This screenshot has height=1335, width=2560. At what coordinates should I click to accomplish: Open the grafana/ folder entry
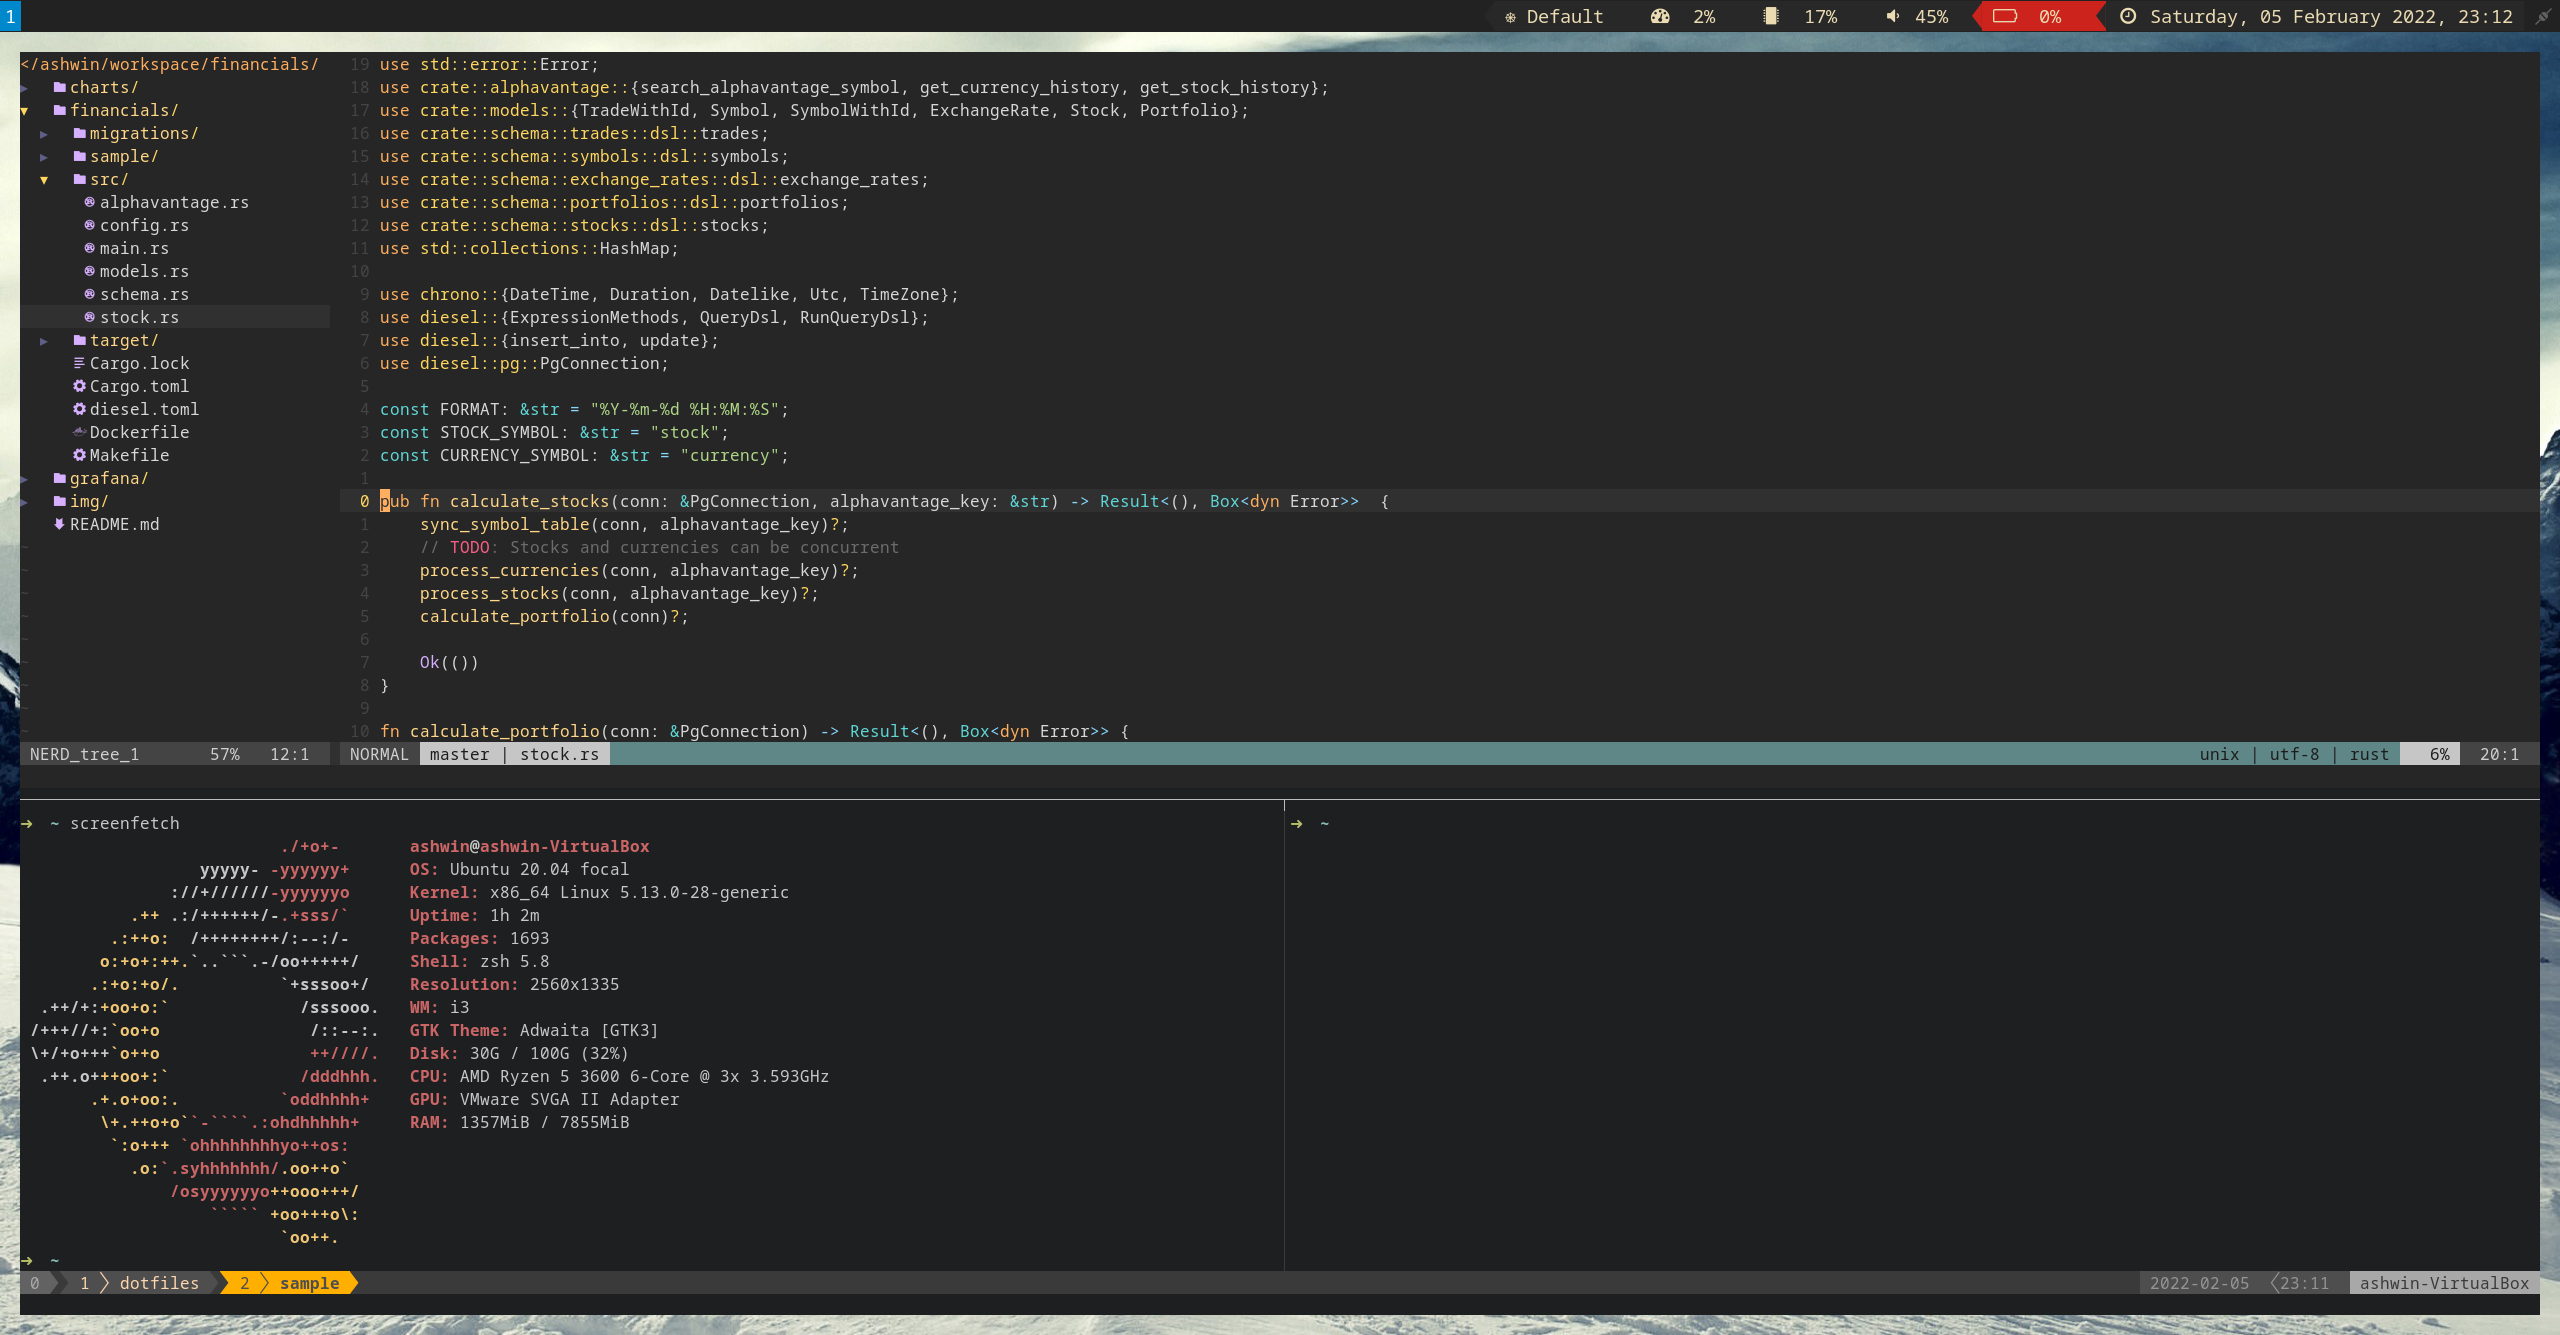coord(108,478)
